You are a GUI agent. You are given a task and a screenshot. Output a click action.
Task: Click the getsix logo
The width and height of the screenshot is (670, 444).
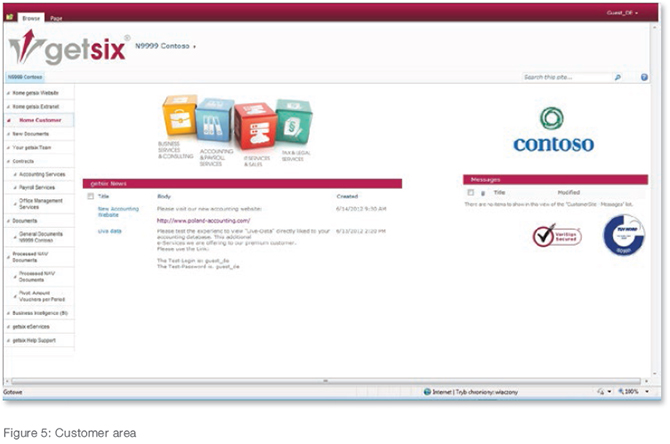(68, 48)
